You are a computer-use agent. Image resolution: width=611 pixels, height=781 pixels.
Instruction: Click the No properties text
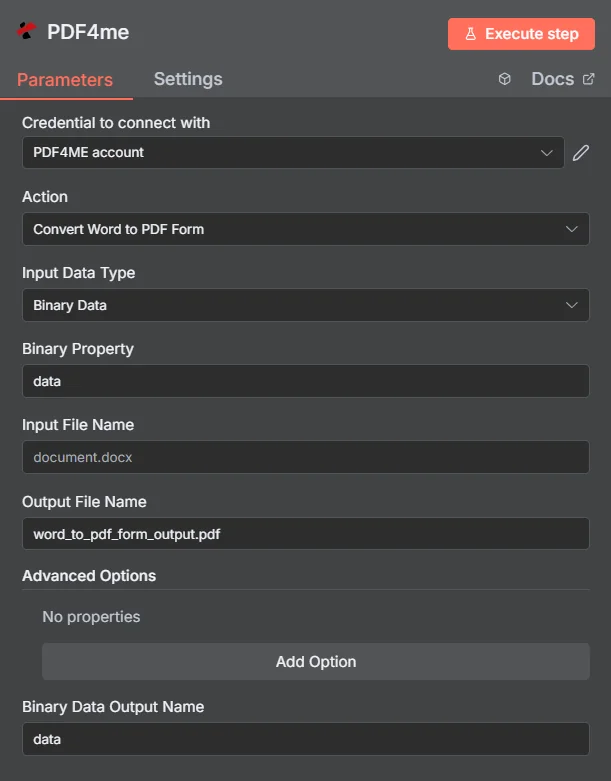click(x=91, y=617)
